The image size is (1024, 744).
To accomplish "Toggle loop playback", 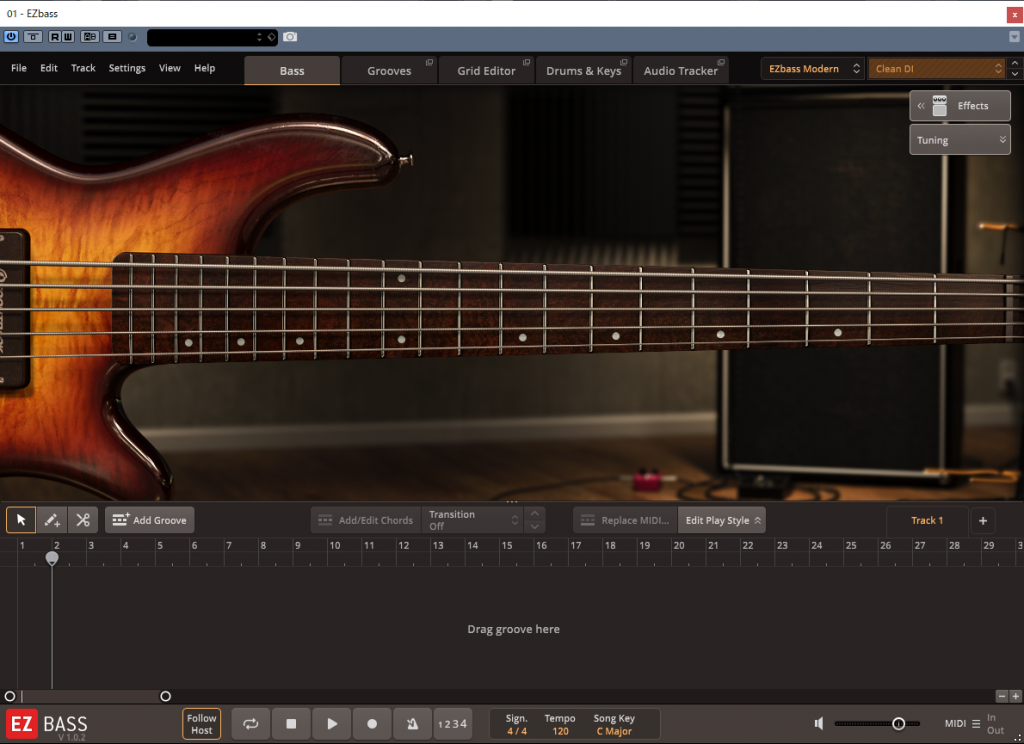I will click(x=251, y=724).
